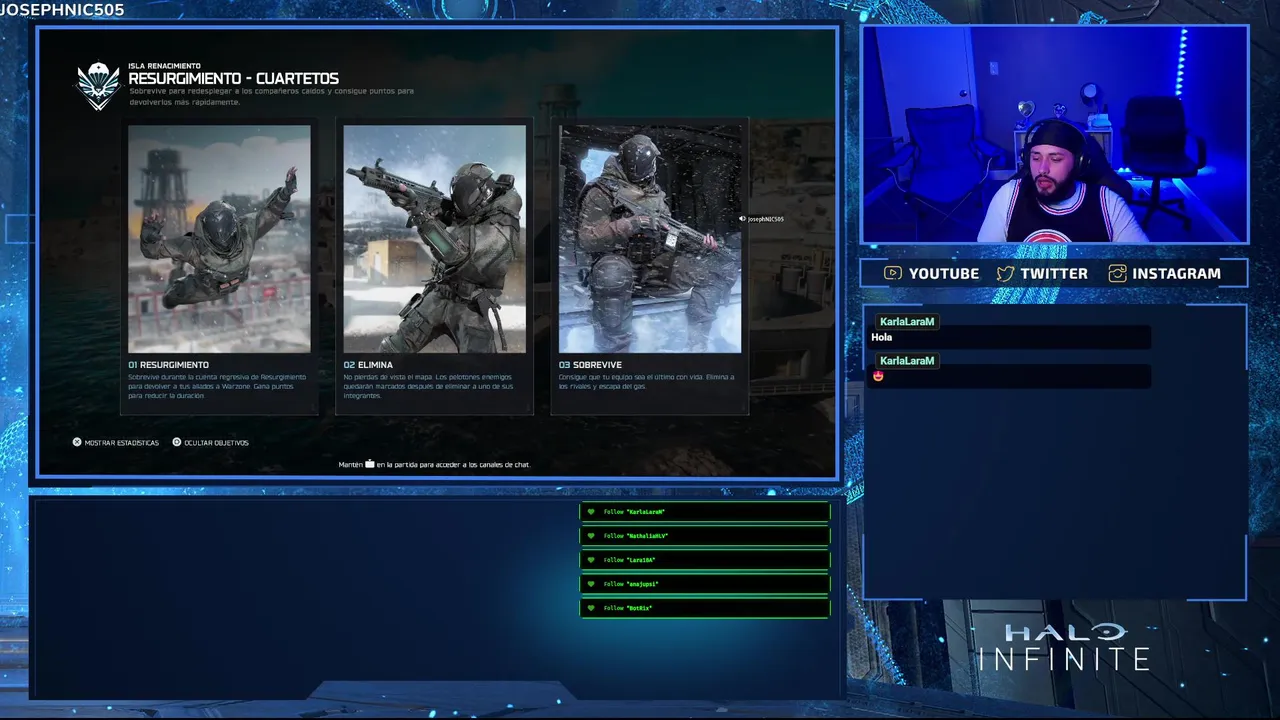The height and width of the screenshot is (720, 1280).
Task: Open the YOUTUBE social label
Action: pos(944,273)
